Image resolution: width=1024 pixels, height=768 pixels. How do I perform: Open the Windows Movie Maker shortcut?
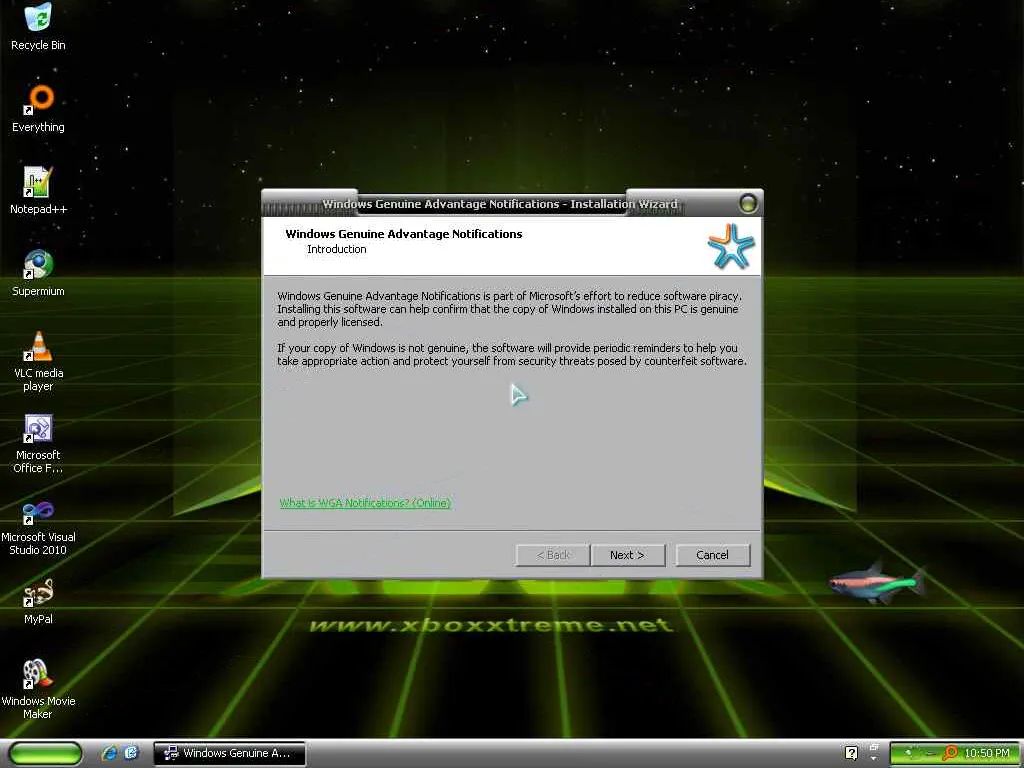coord(38,689)
